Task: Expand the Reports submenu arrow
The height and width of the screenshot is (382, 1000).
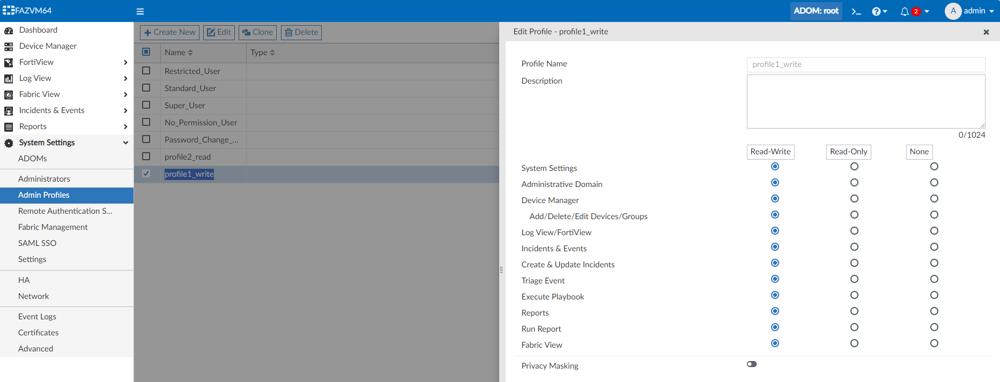Action: pos(125,126)
